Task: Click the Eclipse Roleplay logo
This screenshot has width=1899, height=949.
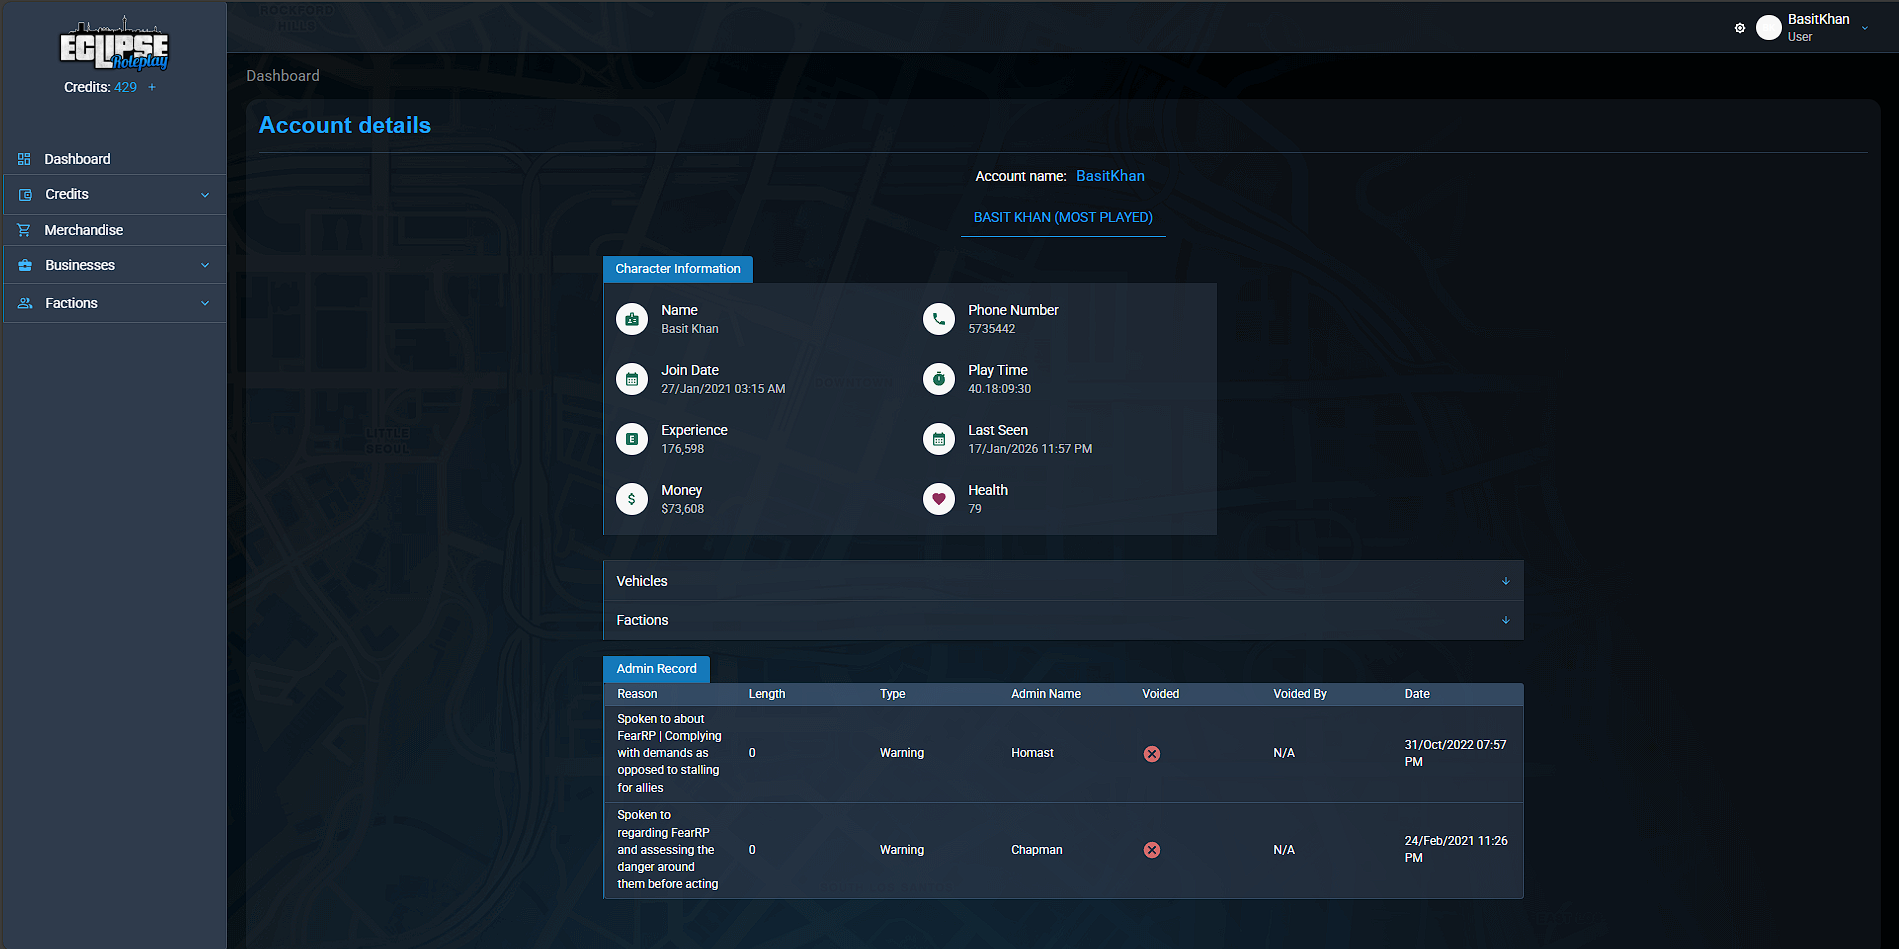Action: pyautogui.click(x=114, y=44)
